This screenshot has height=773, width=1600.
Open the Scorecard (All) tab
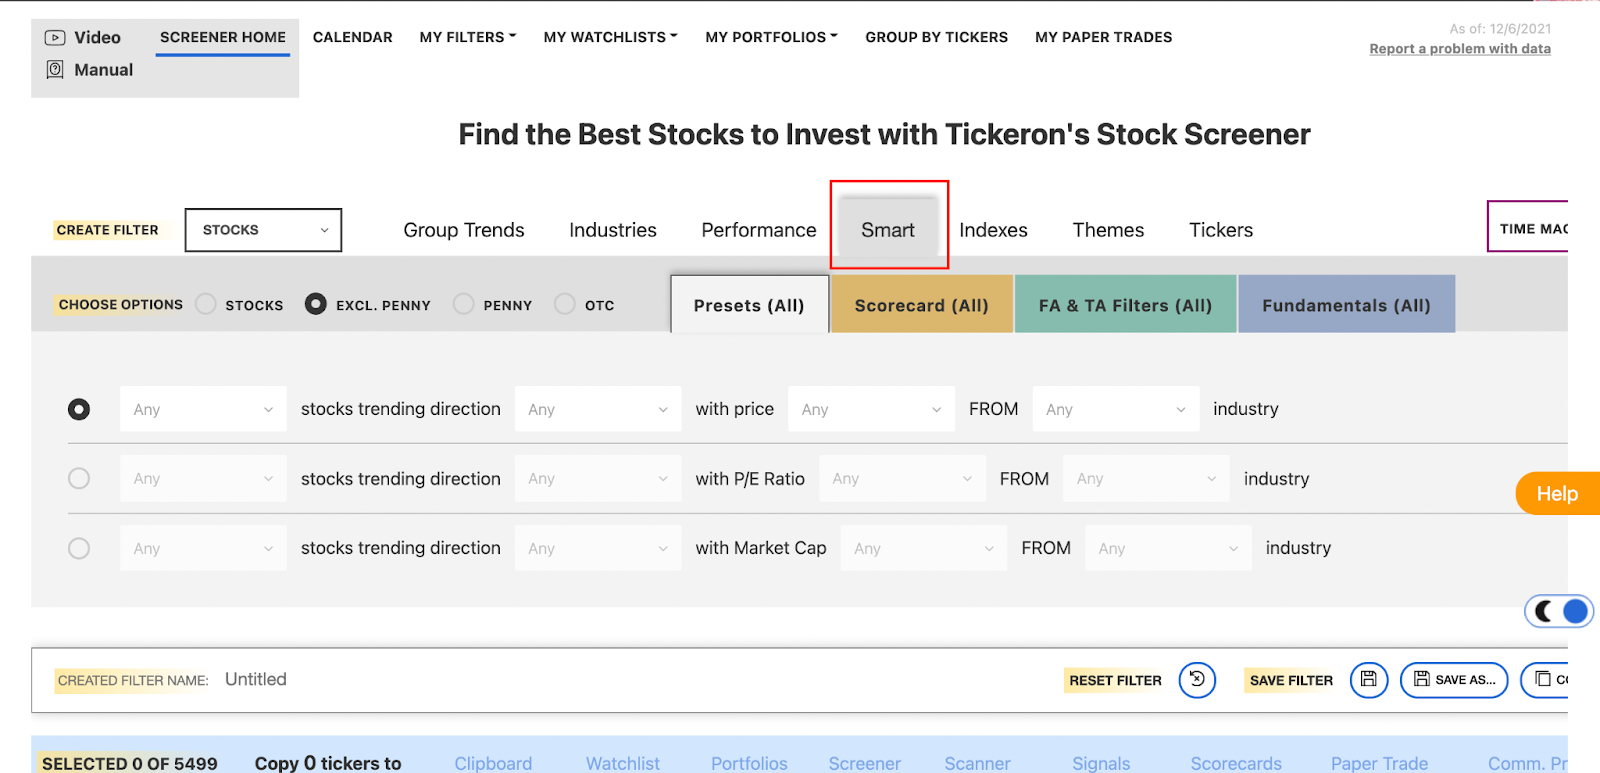921,305
